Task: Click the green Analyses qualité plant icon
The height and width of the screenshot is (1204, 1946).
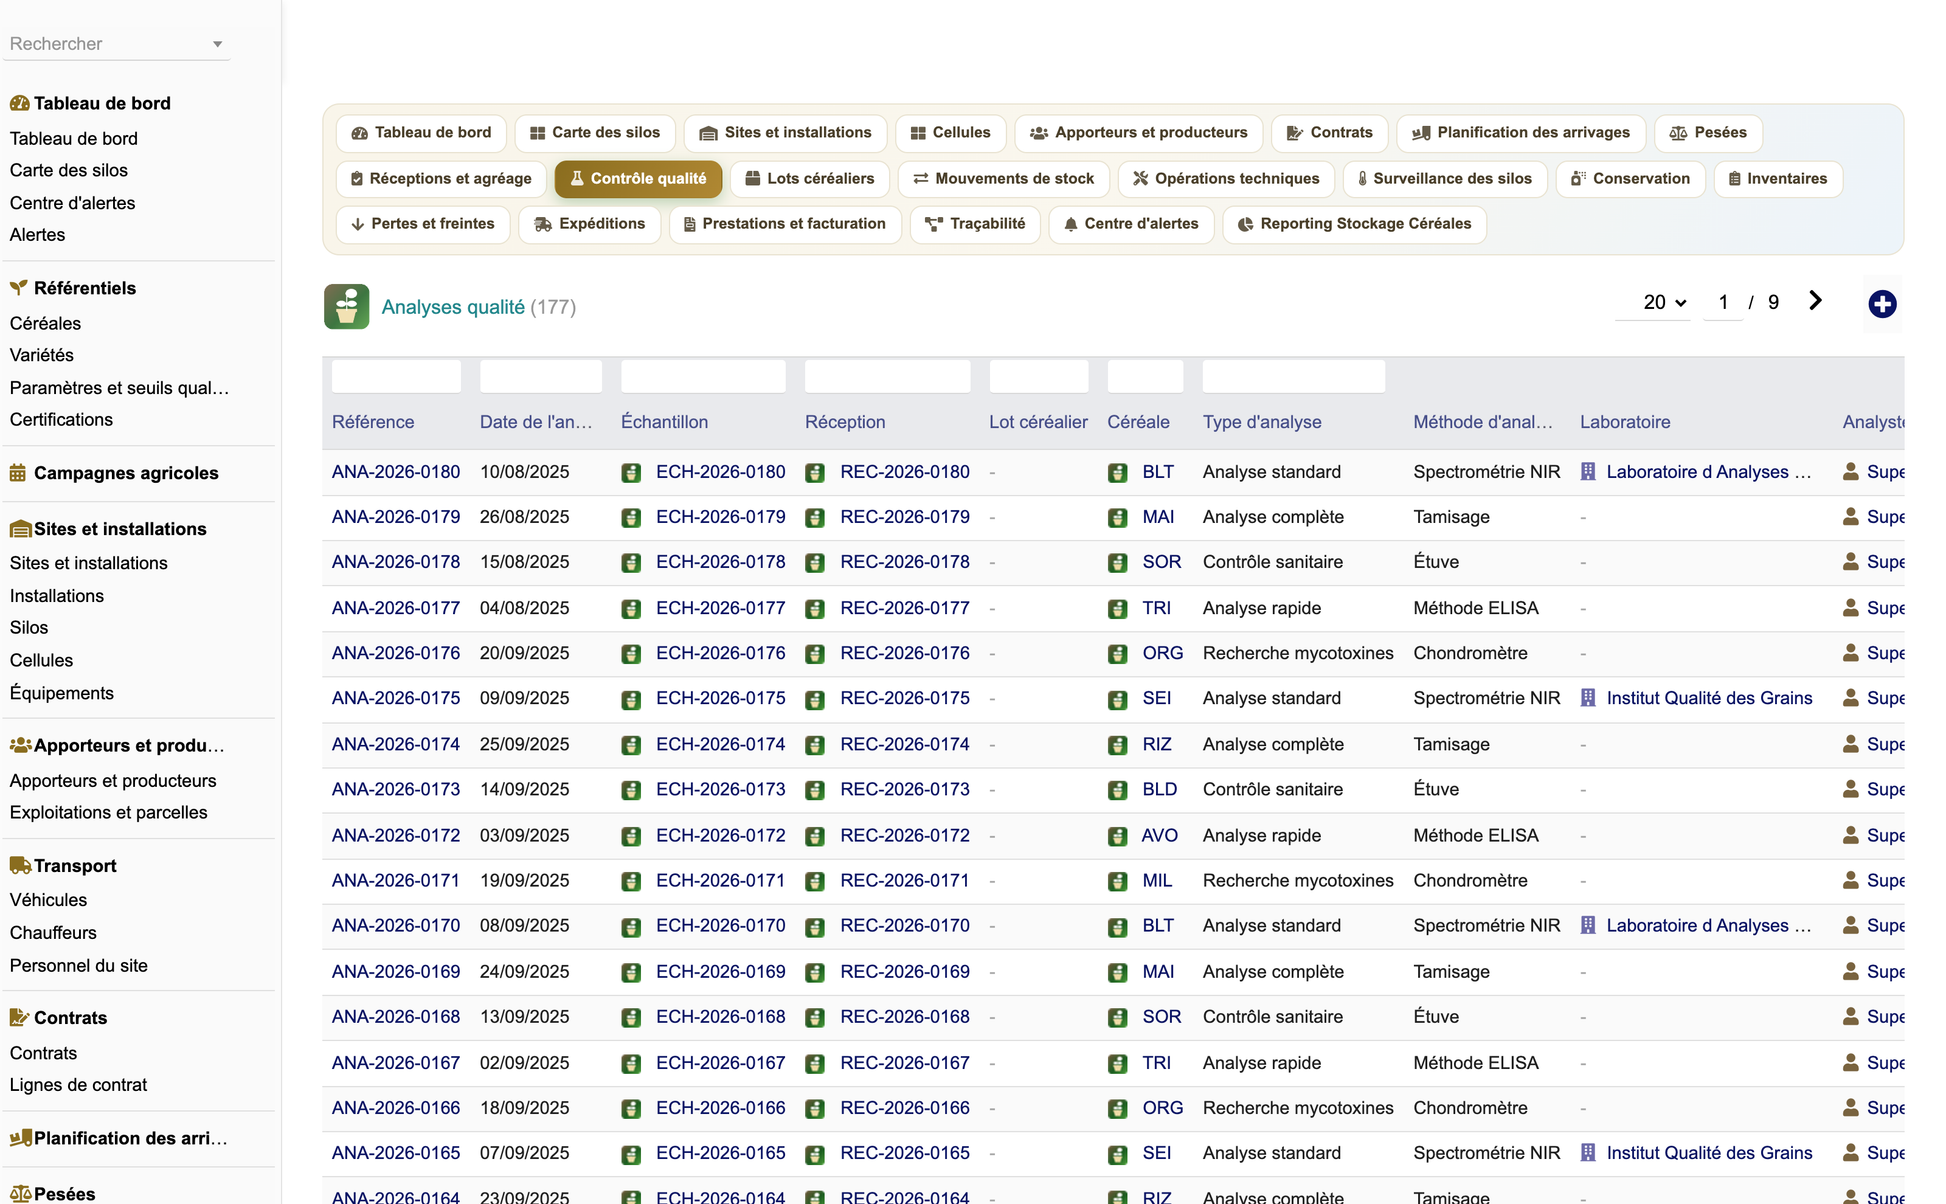Action: tap(347, 307)
